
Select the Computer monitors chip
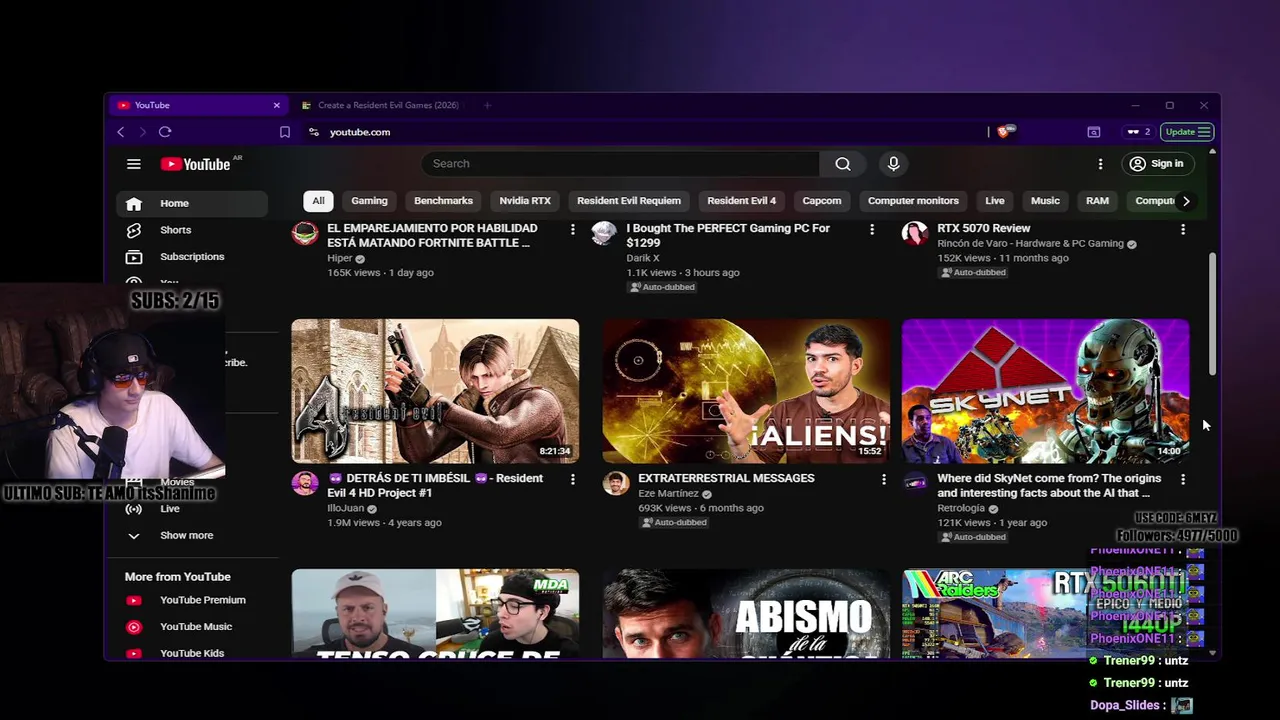pyautogui.click(x=913, y=201)
